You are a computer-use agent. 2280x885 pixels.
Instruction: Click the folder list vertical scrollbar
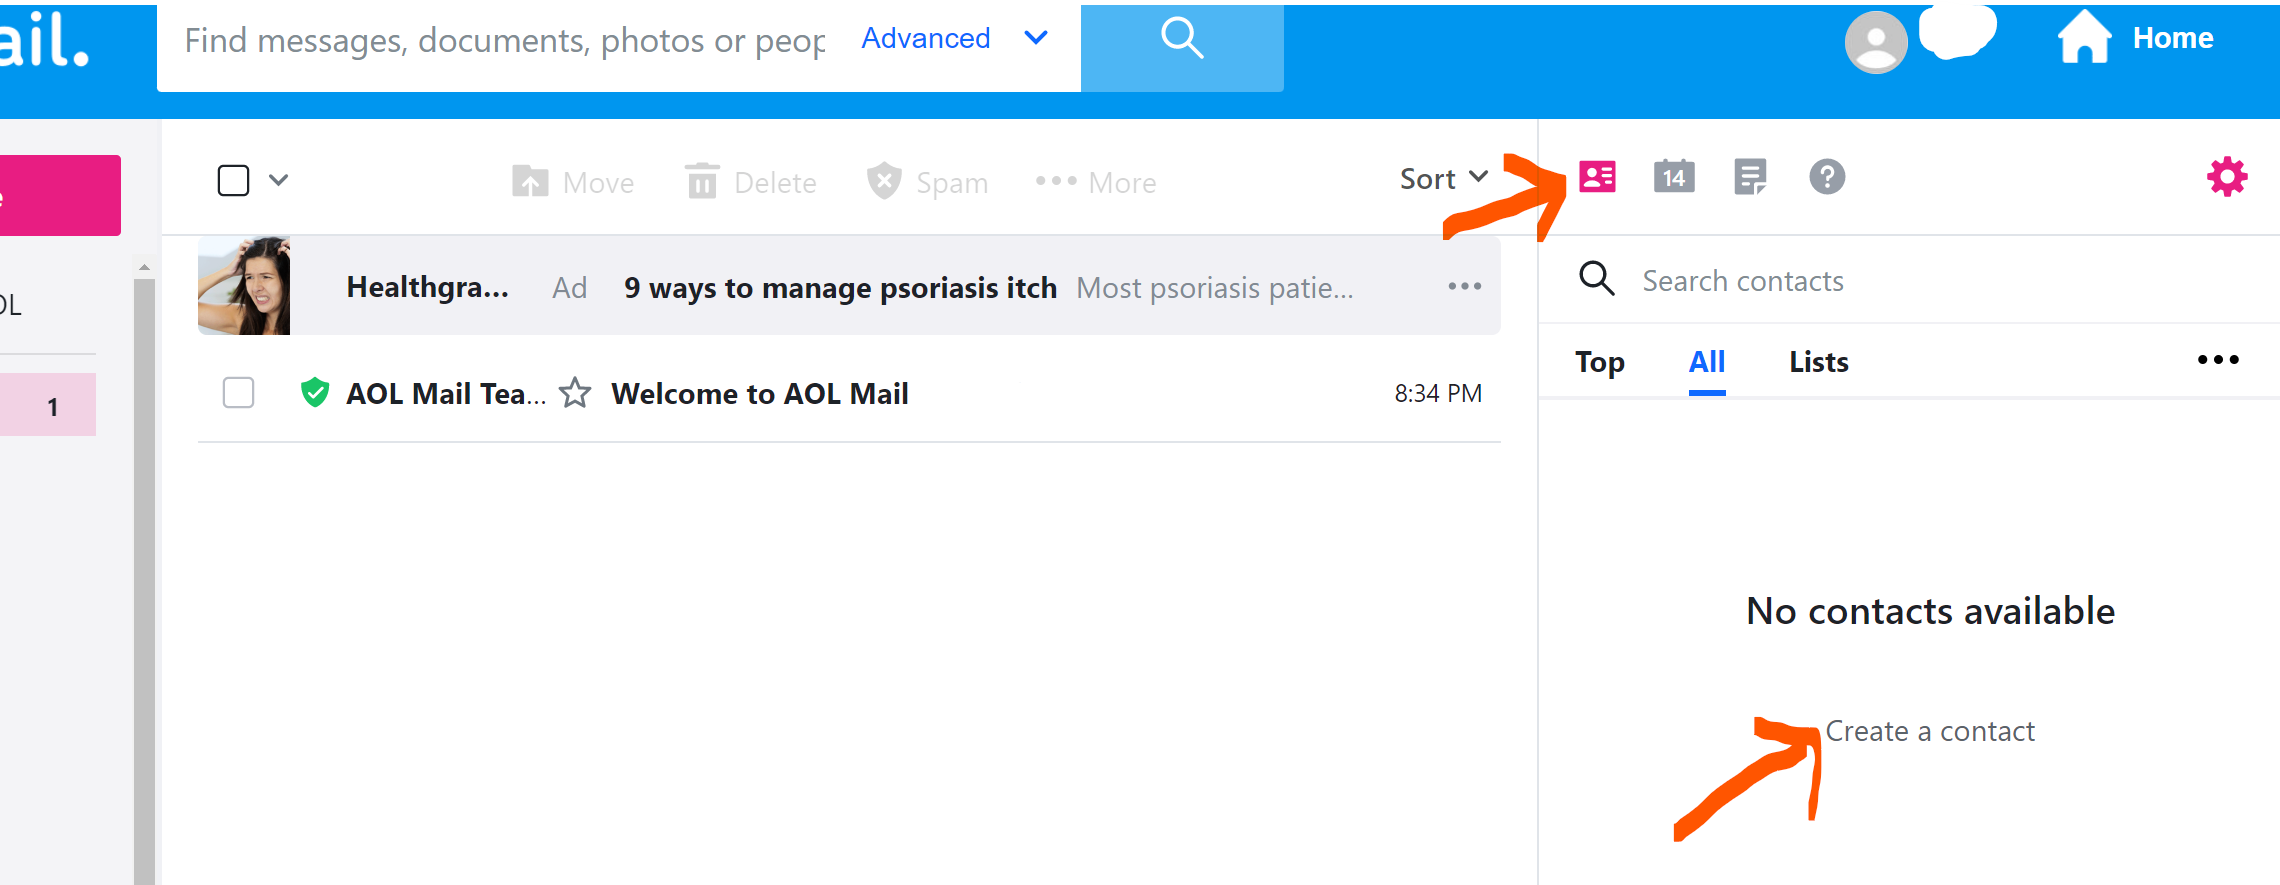(145, 570)
